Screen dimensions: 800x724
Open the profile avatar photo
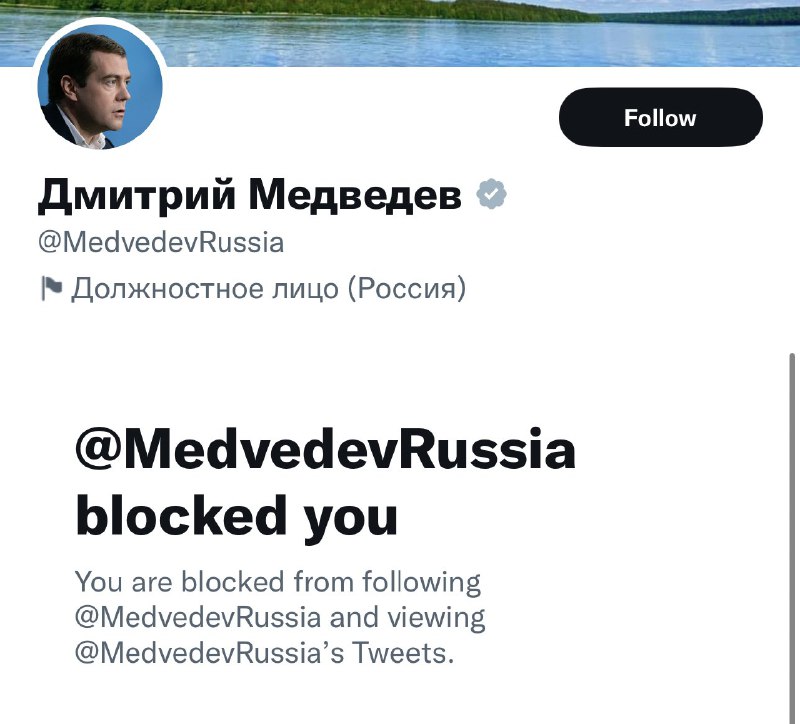(x=100, y=87)
